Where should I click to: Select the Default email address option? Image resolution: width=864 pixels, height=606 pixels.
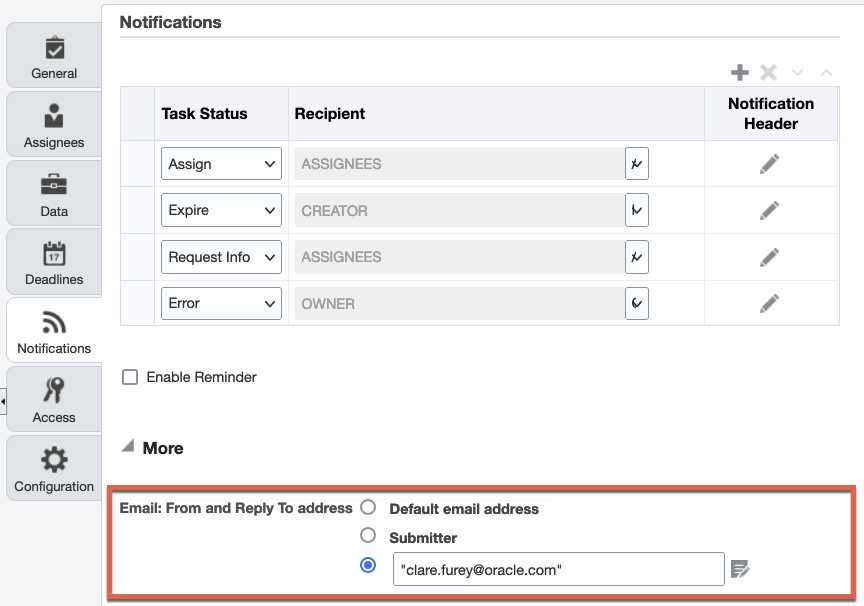(x=368, y=507)
